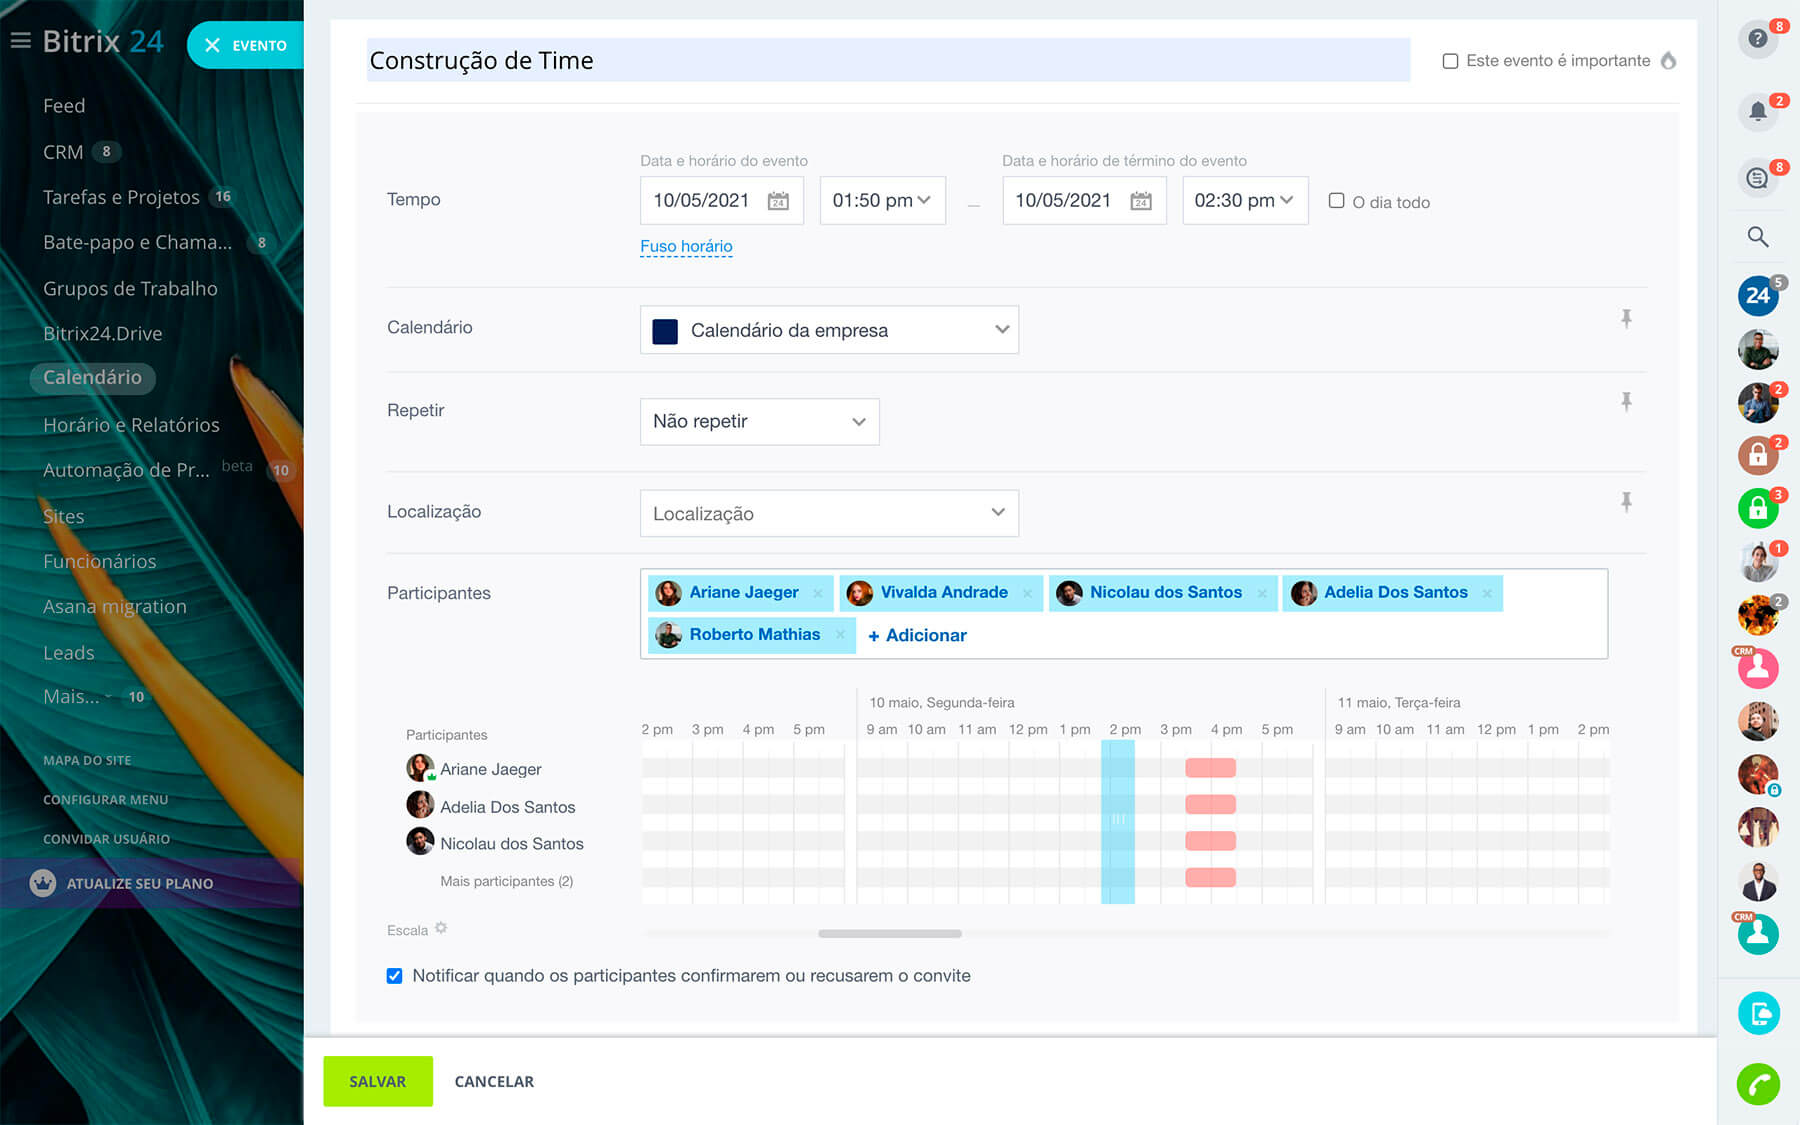Viewport: 1800px width, 1125px height.
Task: Click the green phone call icon
Action: coord(1757,1084)
